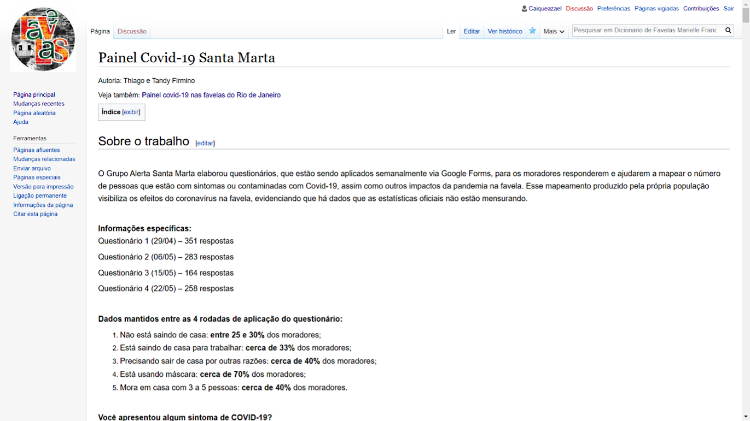This screenshot has width=750, height=421.
Task: Open Páginas vigiadas watchlist link
Action: 656,8
